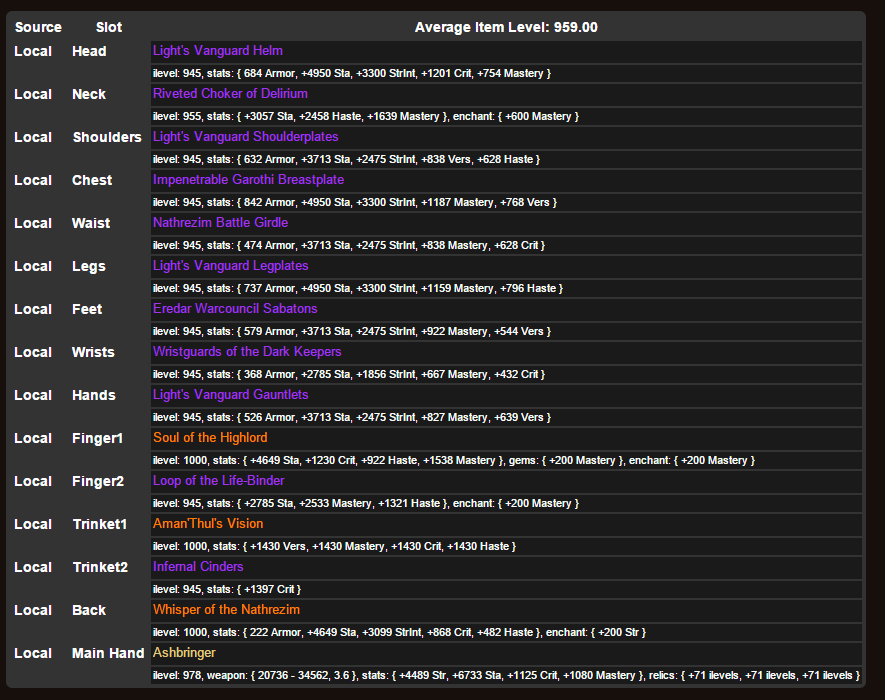Open Light's Vanguard Legplates item
The image size is (885, 700).
[230, 266]
